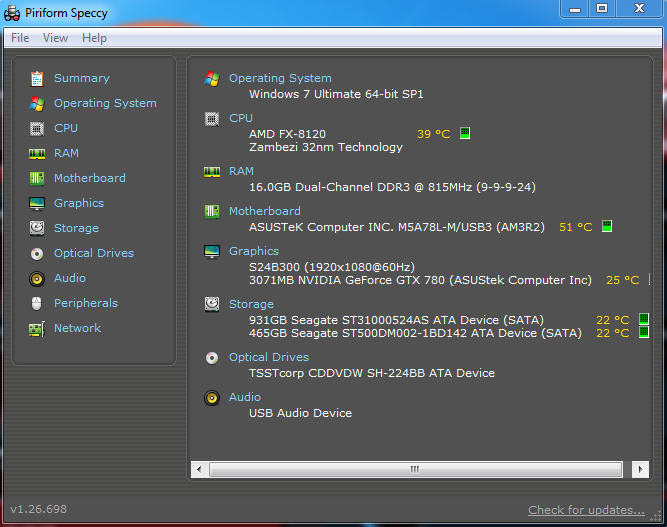Click the motherboard 51 °C temperature indicator icon

[x=607, y=226]
